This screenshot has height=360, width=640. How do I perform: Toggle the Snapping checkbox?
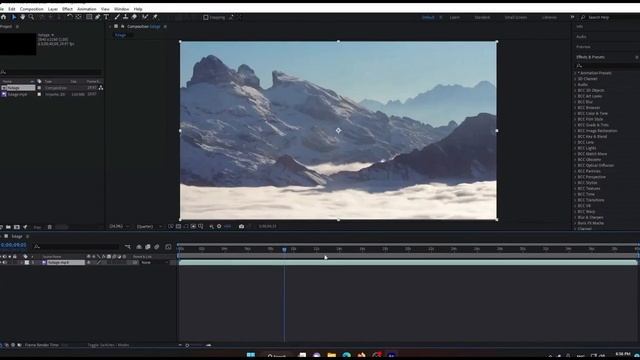(206, 18)
